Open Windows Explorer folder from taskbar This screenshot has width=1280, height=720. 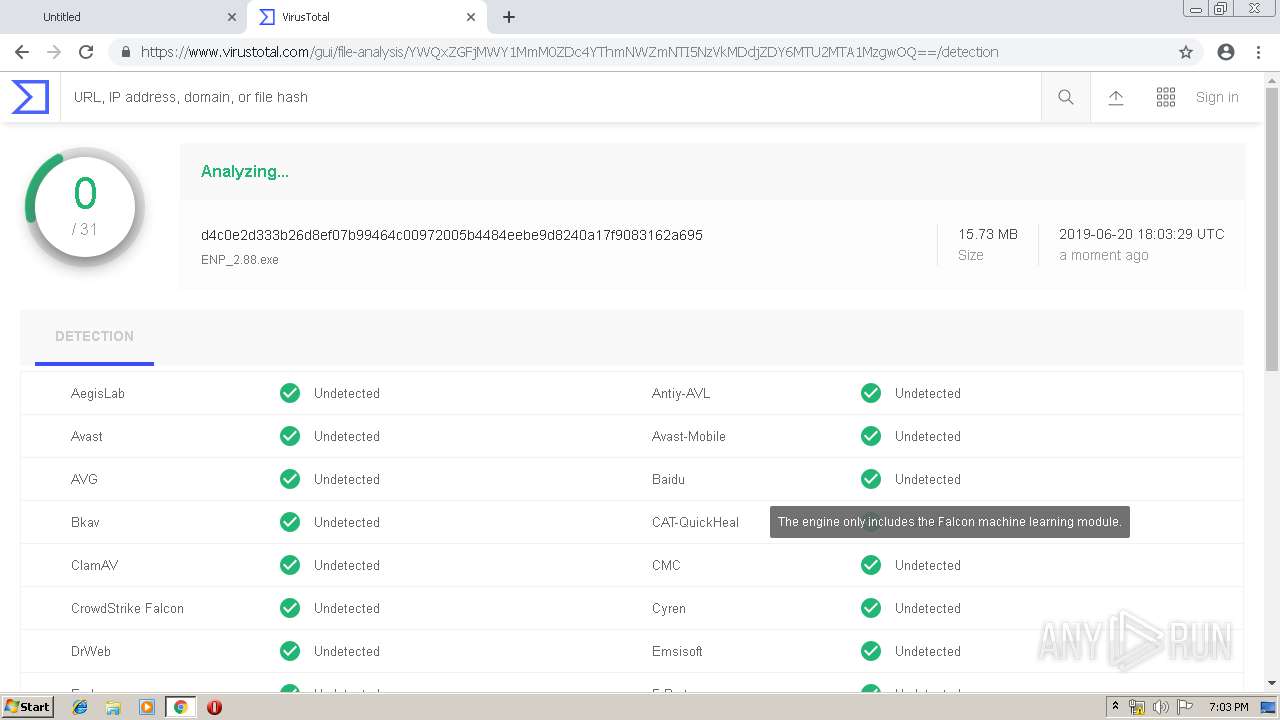point(113,707)
